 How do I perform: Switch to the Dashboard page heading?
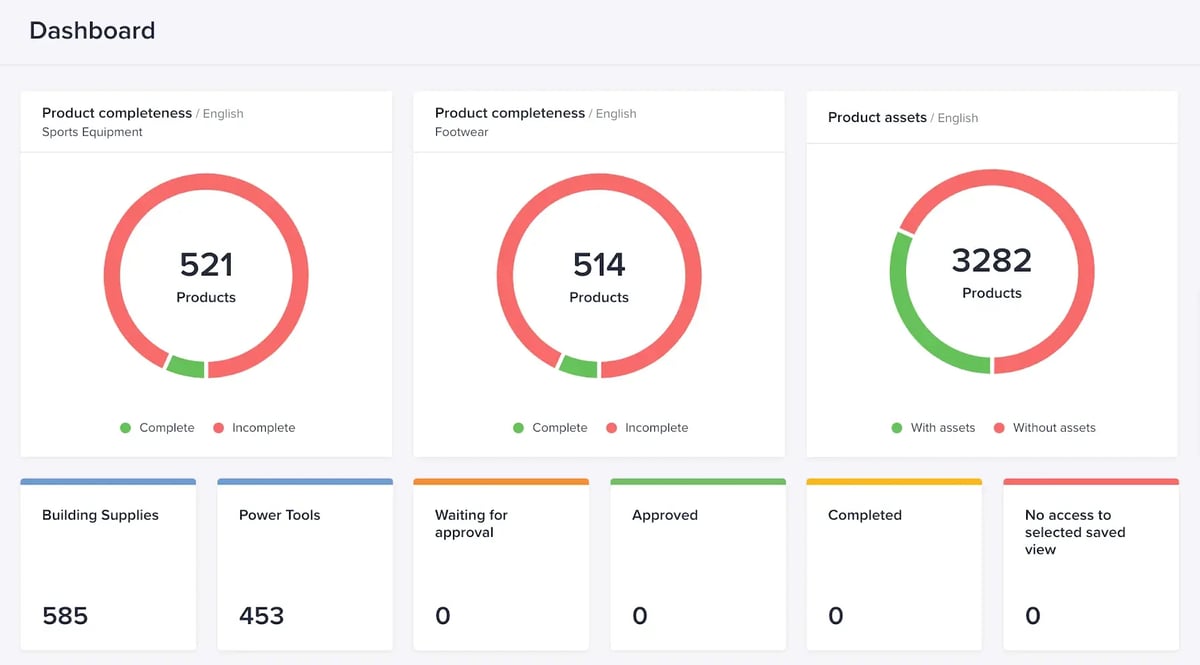click(92, 31)
